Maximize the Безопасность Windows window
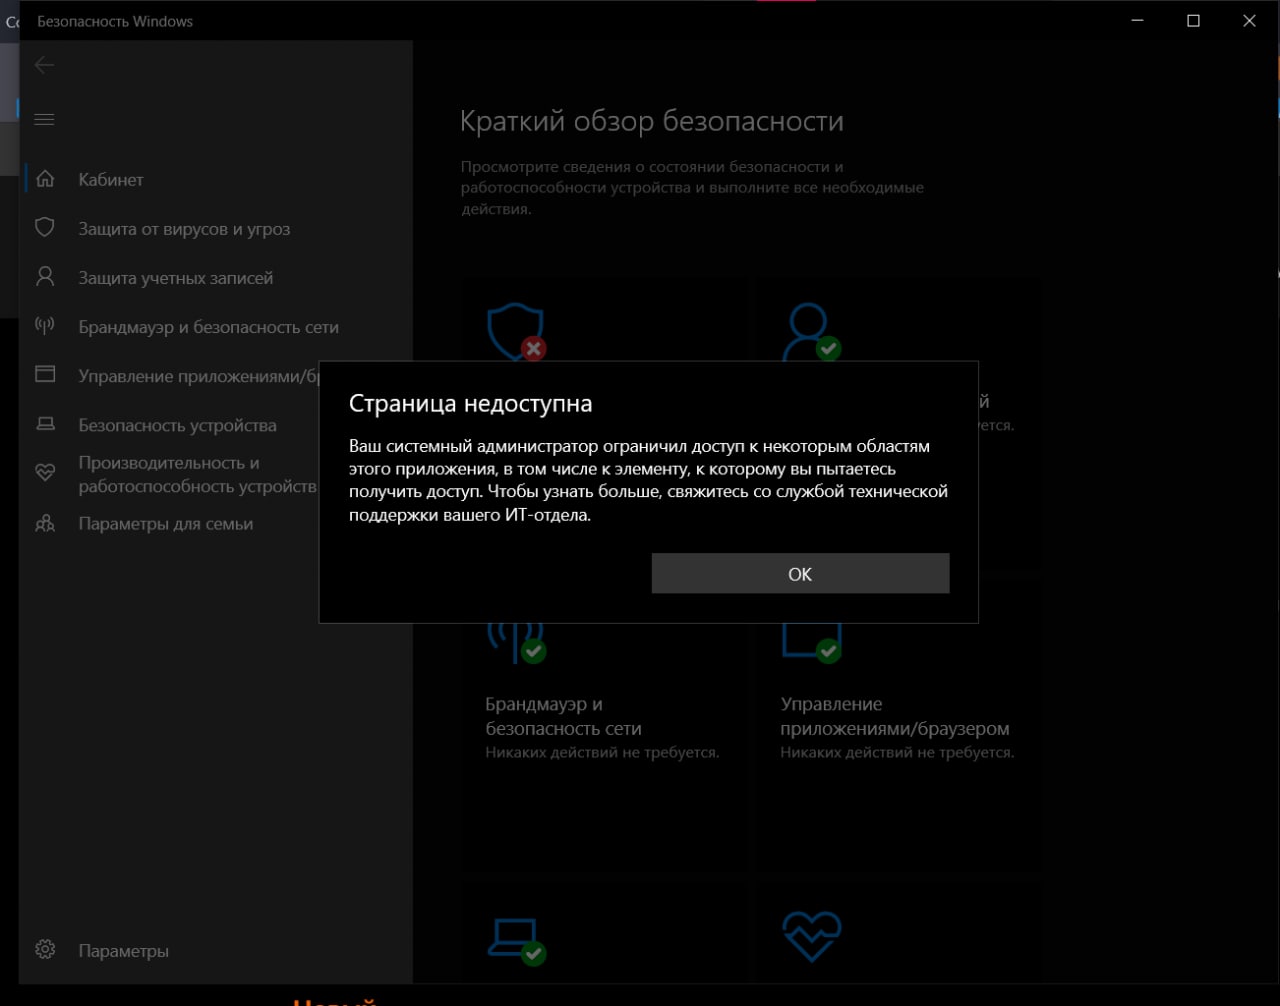The width and height of the screenshot is (1280, 1006). [x=1193, y=21]
